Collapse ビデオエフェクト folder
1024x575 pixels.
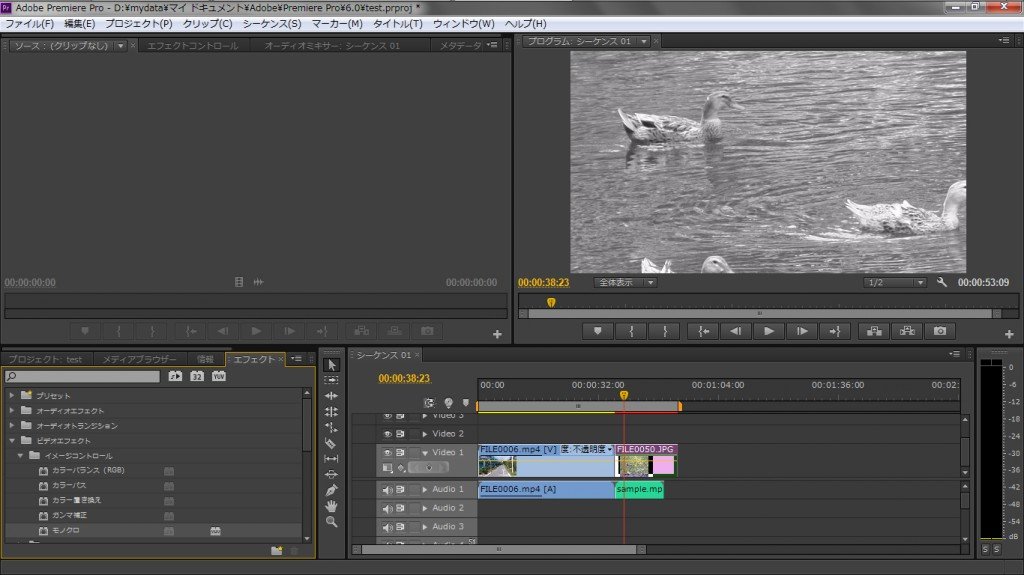click(12, 440)
